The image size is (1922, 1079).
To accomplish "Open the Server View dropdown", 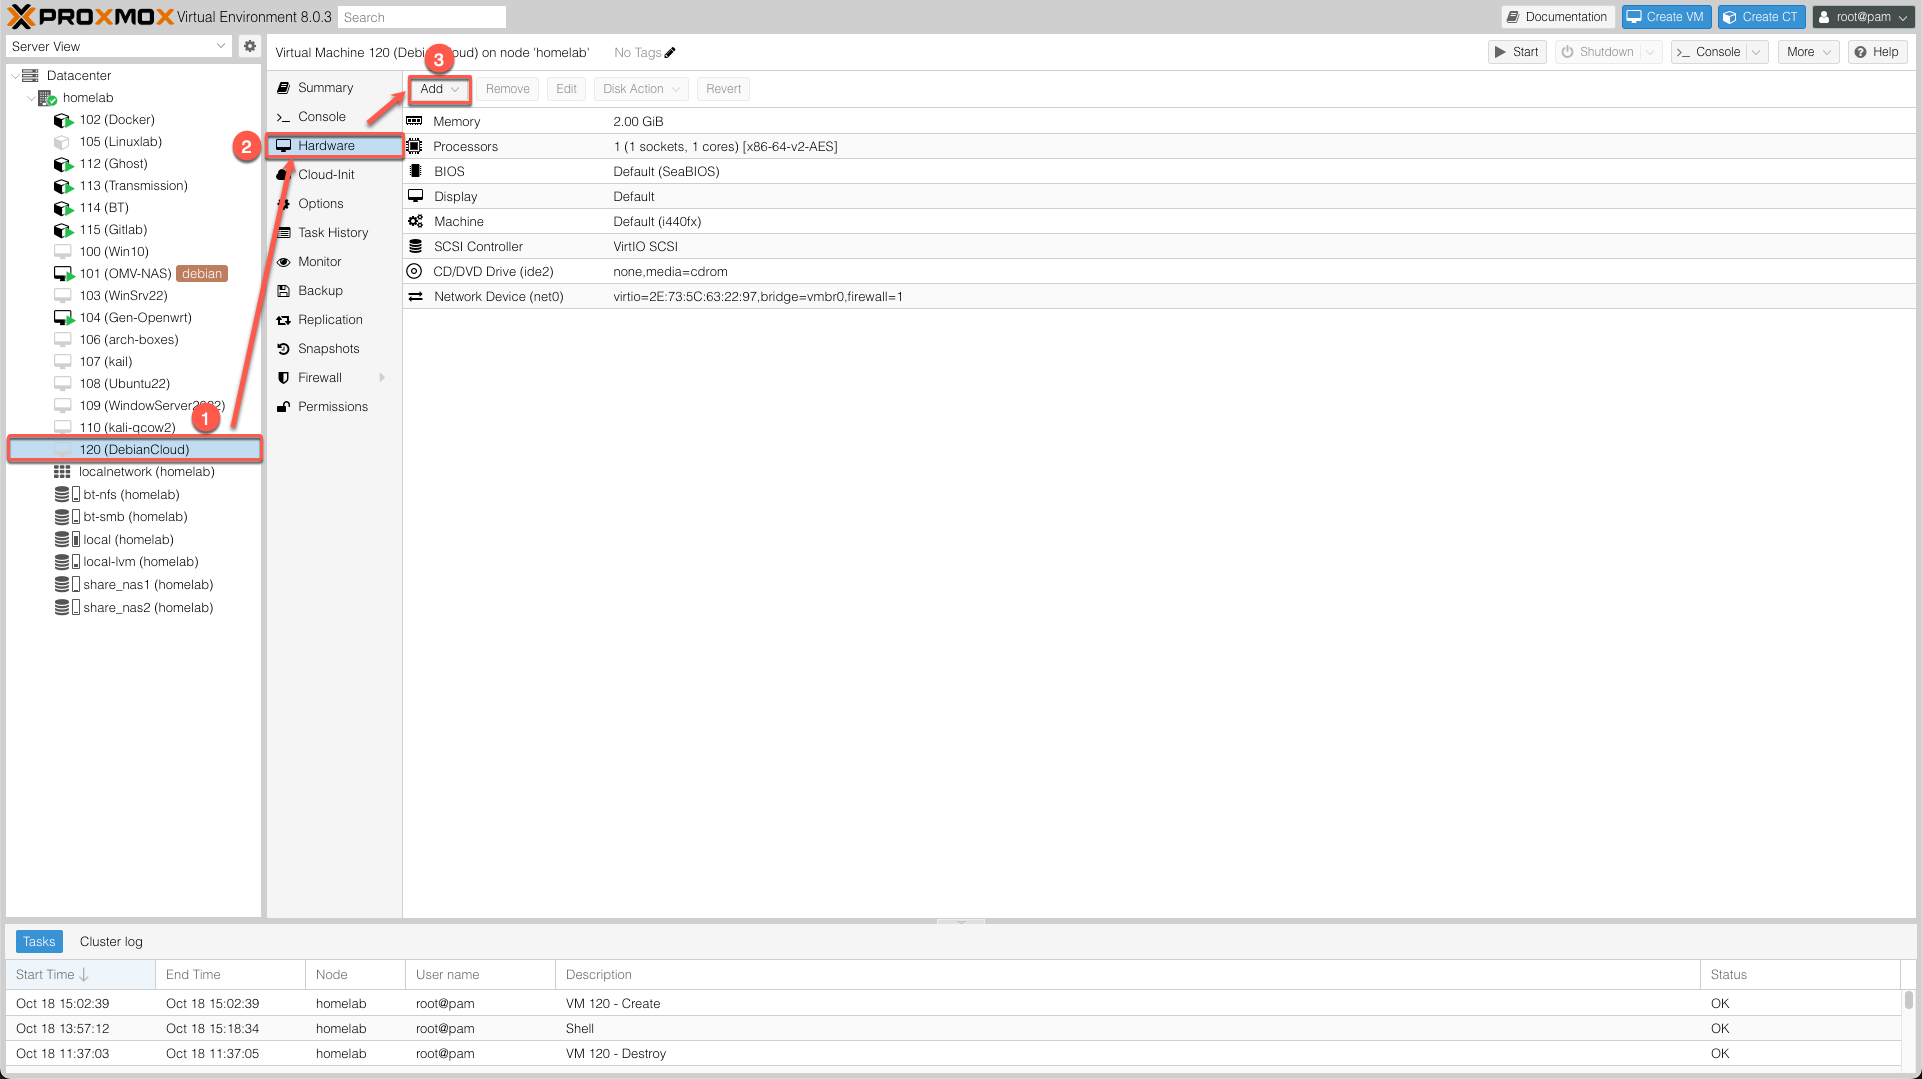I will 119,46.
